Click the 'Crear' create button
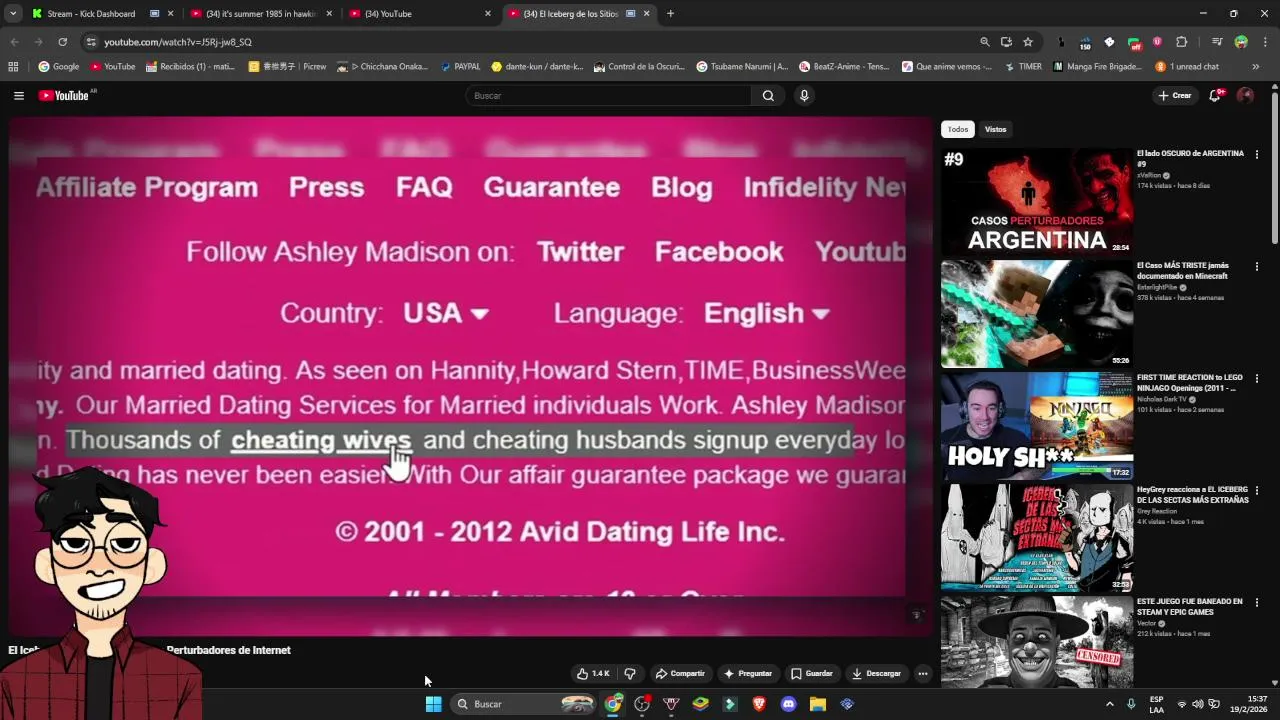The width and height of the screenshot is (1280, 720). (x=1175, y=96)
